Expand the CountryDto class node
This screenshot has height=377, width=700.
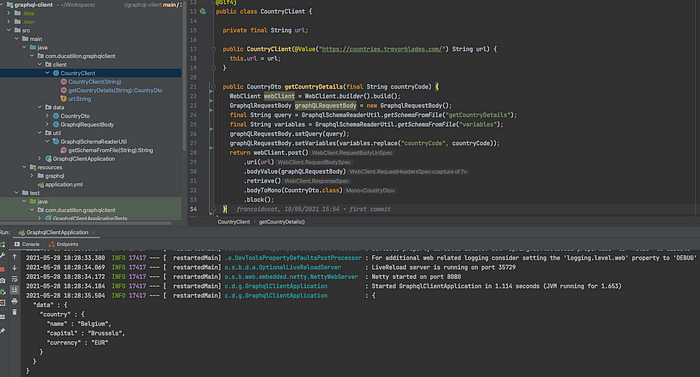click(47, 116)
